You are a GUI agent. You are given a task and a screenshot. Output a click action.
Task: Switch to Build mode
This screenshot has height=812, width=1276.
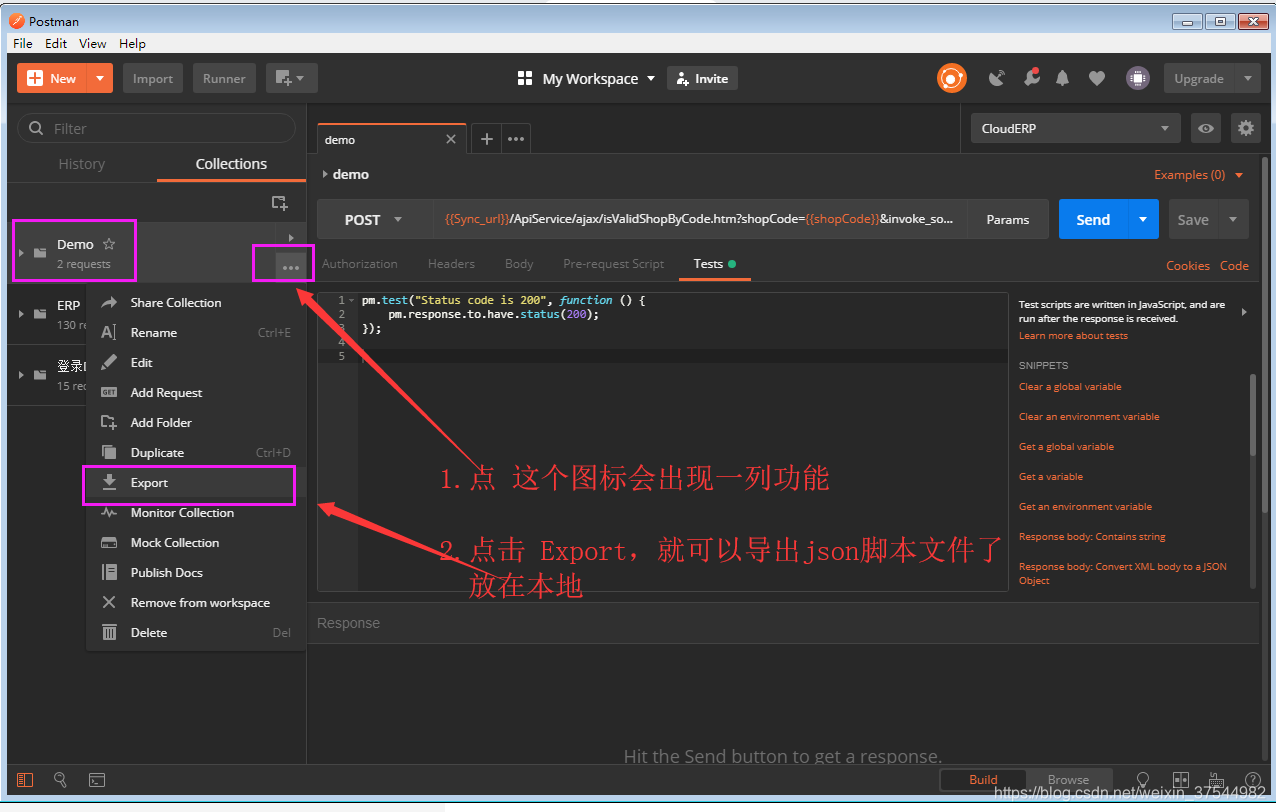tap(983, 780)
